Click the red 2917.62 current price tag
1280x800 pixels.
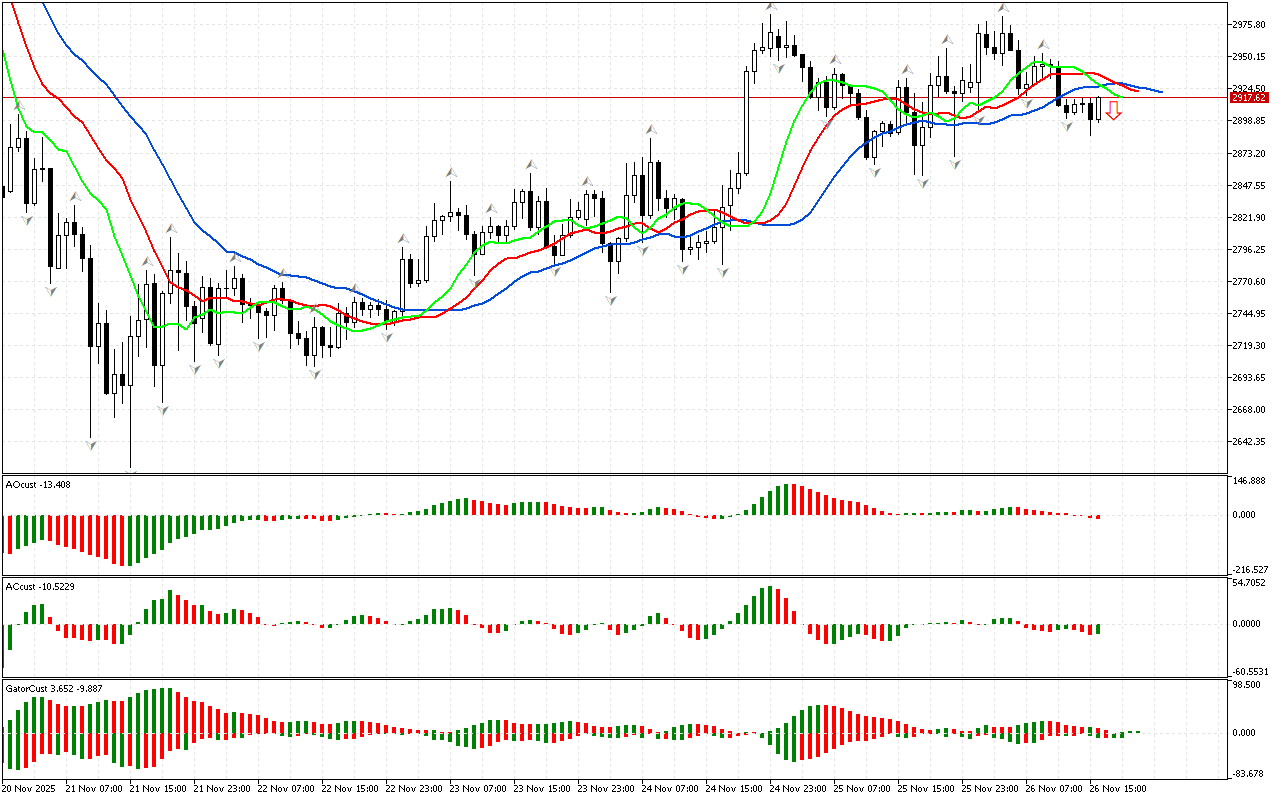(x=1246, y=97)
